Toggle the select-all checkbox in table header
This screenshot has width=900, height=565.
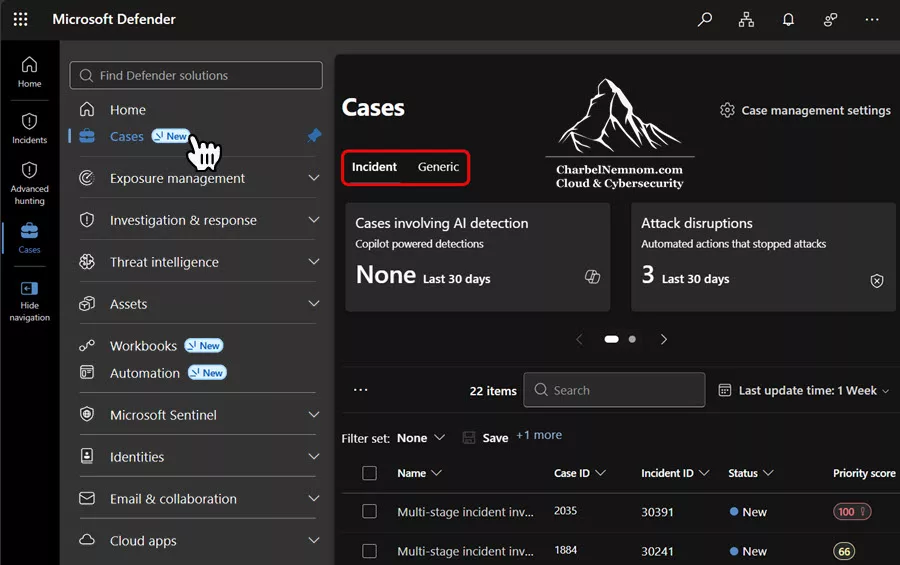pyautogui.click(x=369, y=473)
